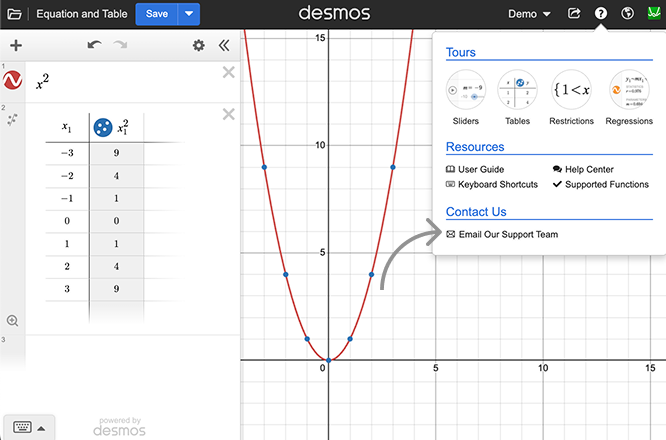The width and height of the screenshot is (666, 440).
Task: Click the Undo arrow
Action: 94,45
